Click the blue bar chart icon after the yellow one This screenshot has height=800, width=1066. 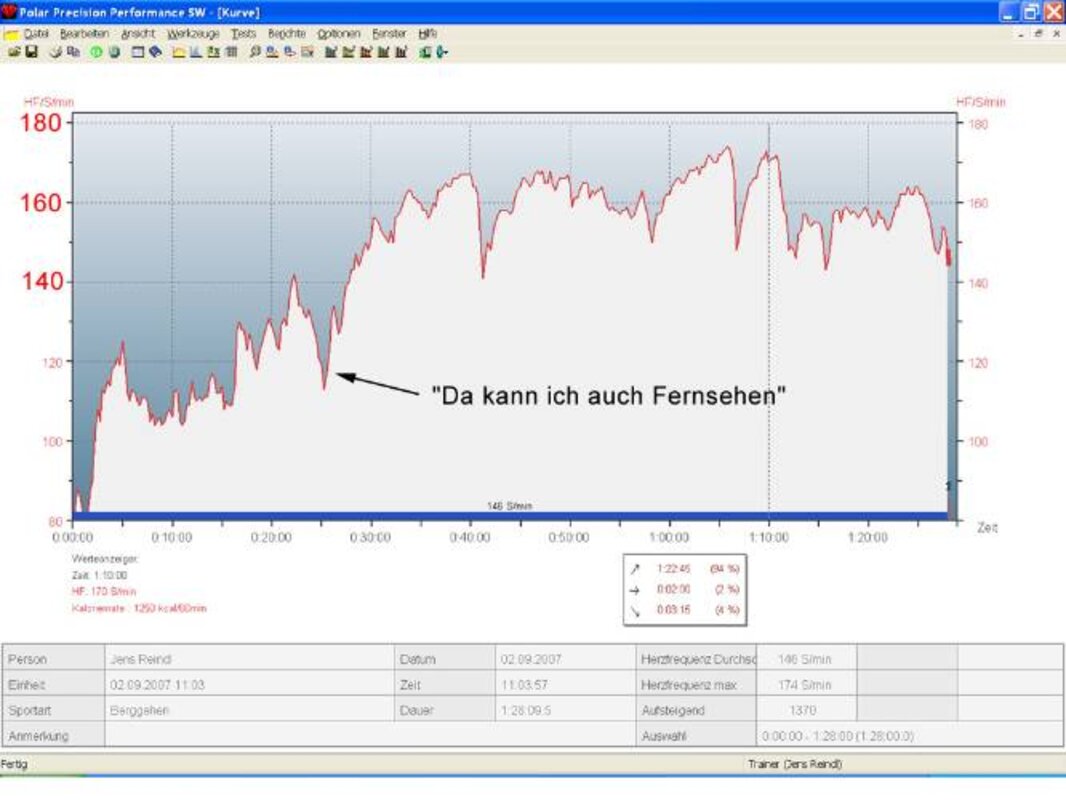[x=196, y=52]
